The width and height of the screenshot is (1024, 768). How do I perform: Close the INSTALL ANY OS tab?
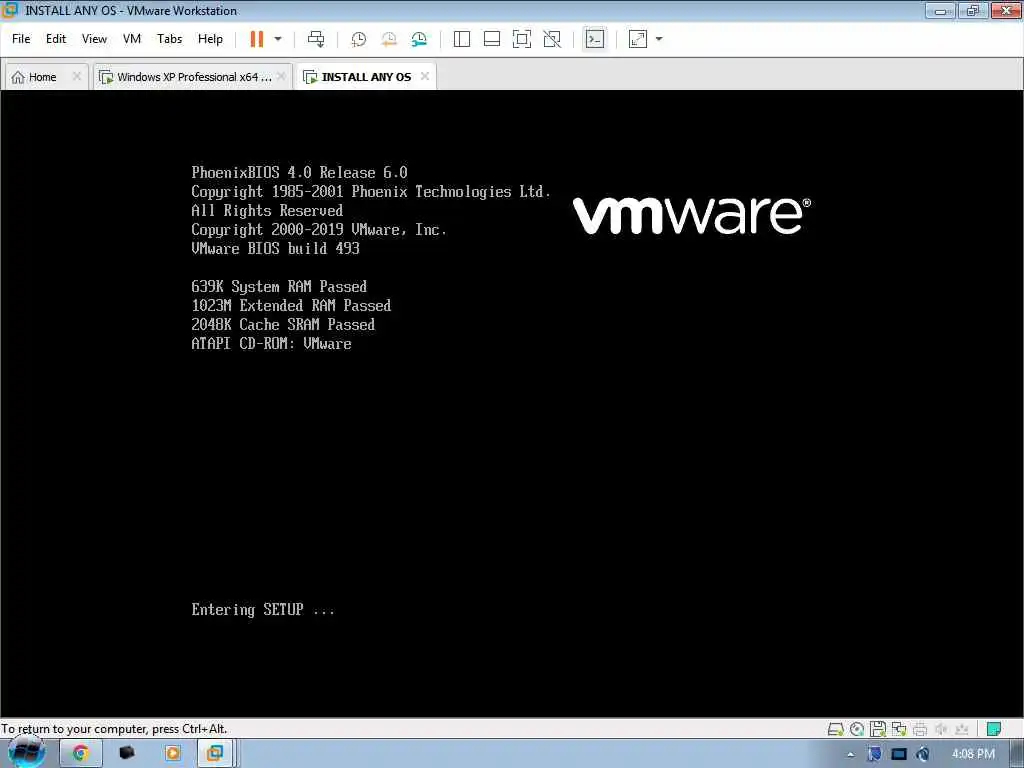pyautogui.click(x=425, y=76)
